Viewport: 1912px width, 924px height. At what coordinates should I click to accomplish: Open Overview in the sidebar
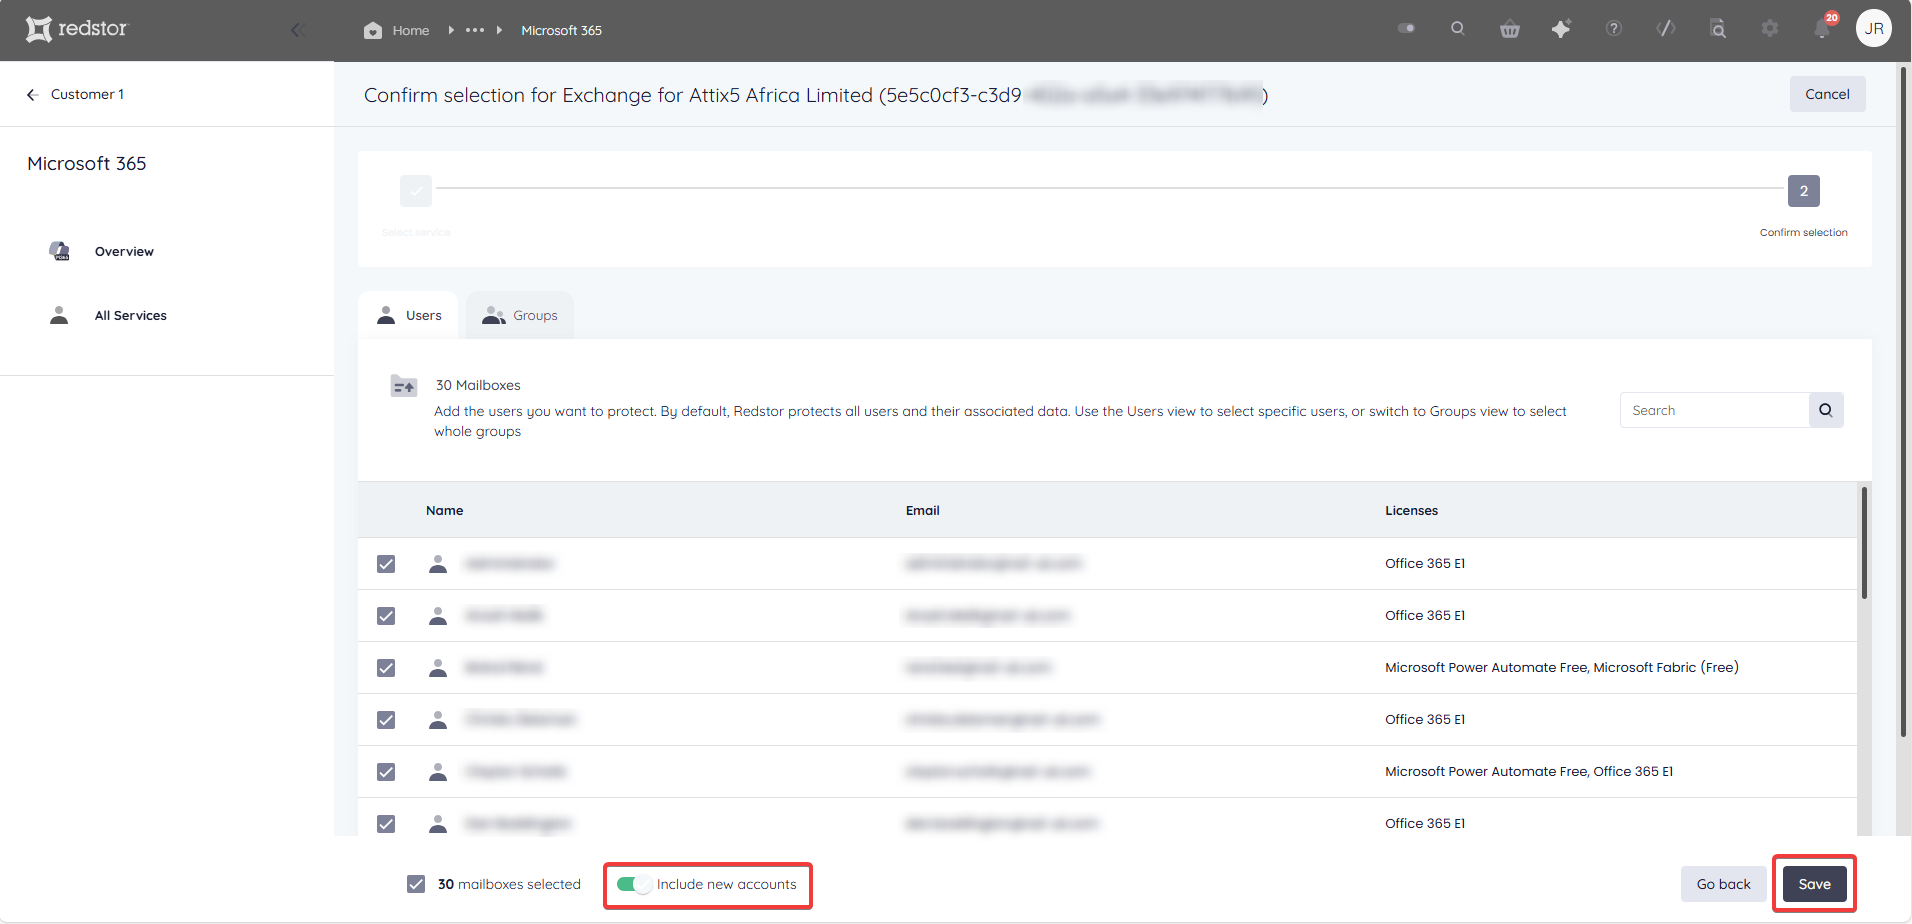click(124, 251)
